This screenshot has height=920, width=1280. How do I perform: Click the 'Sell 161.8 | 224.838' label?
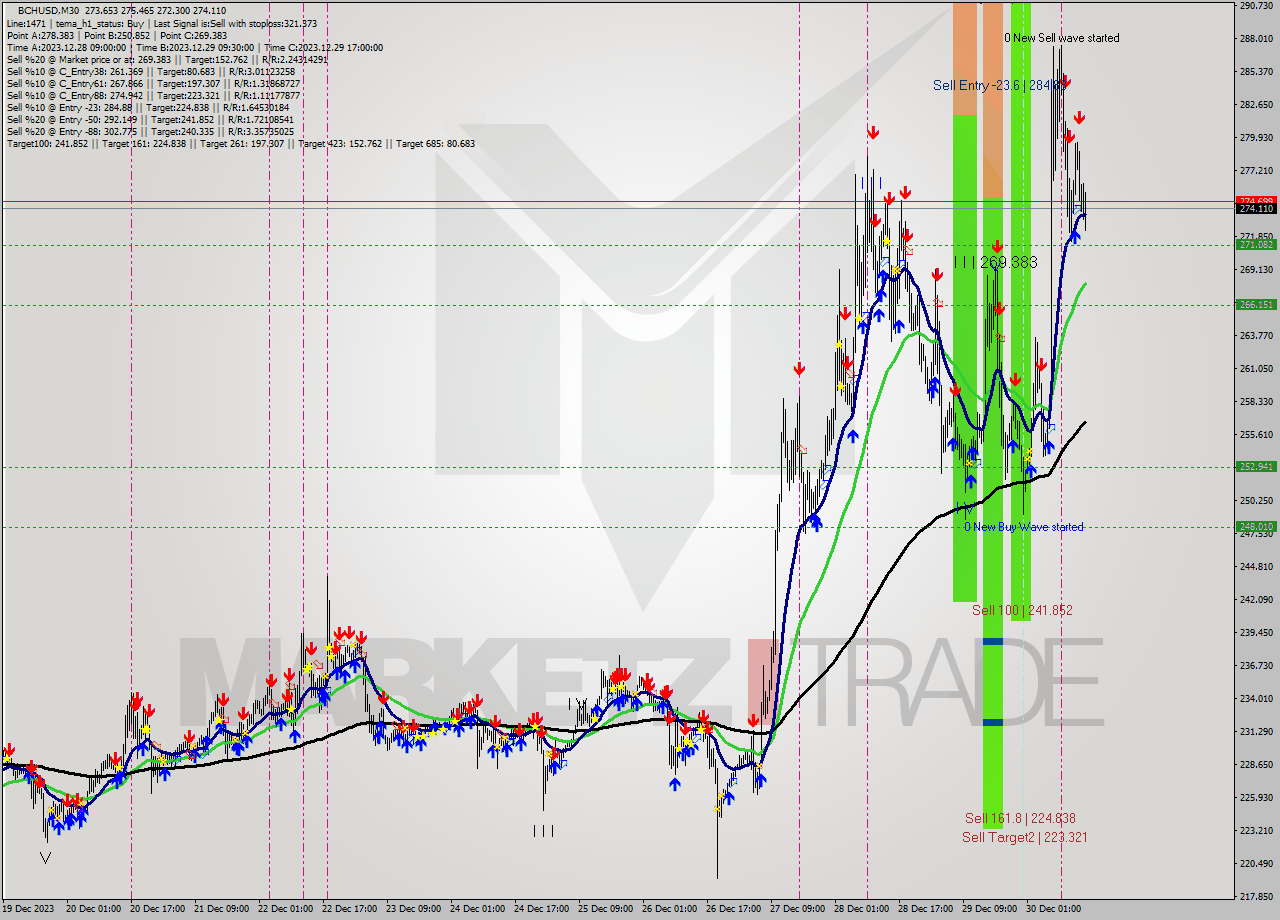[1021, 818]
